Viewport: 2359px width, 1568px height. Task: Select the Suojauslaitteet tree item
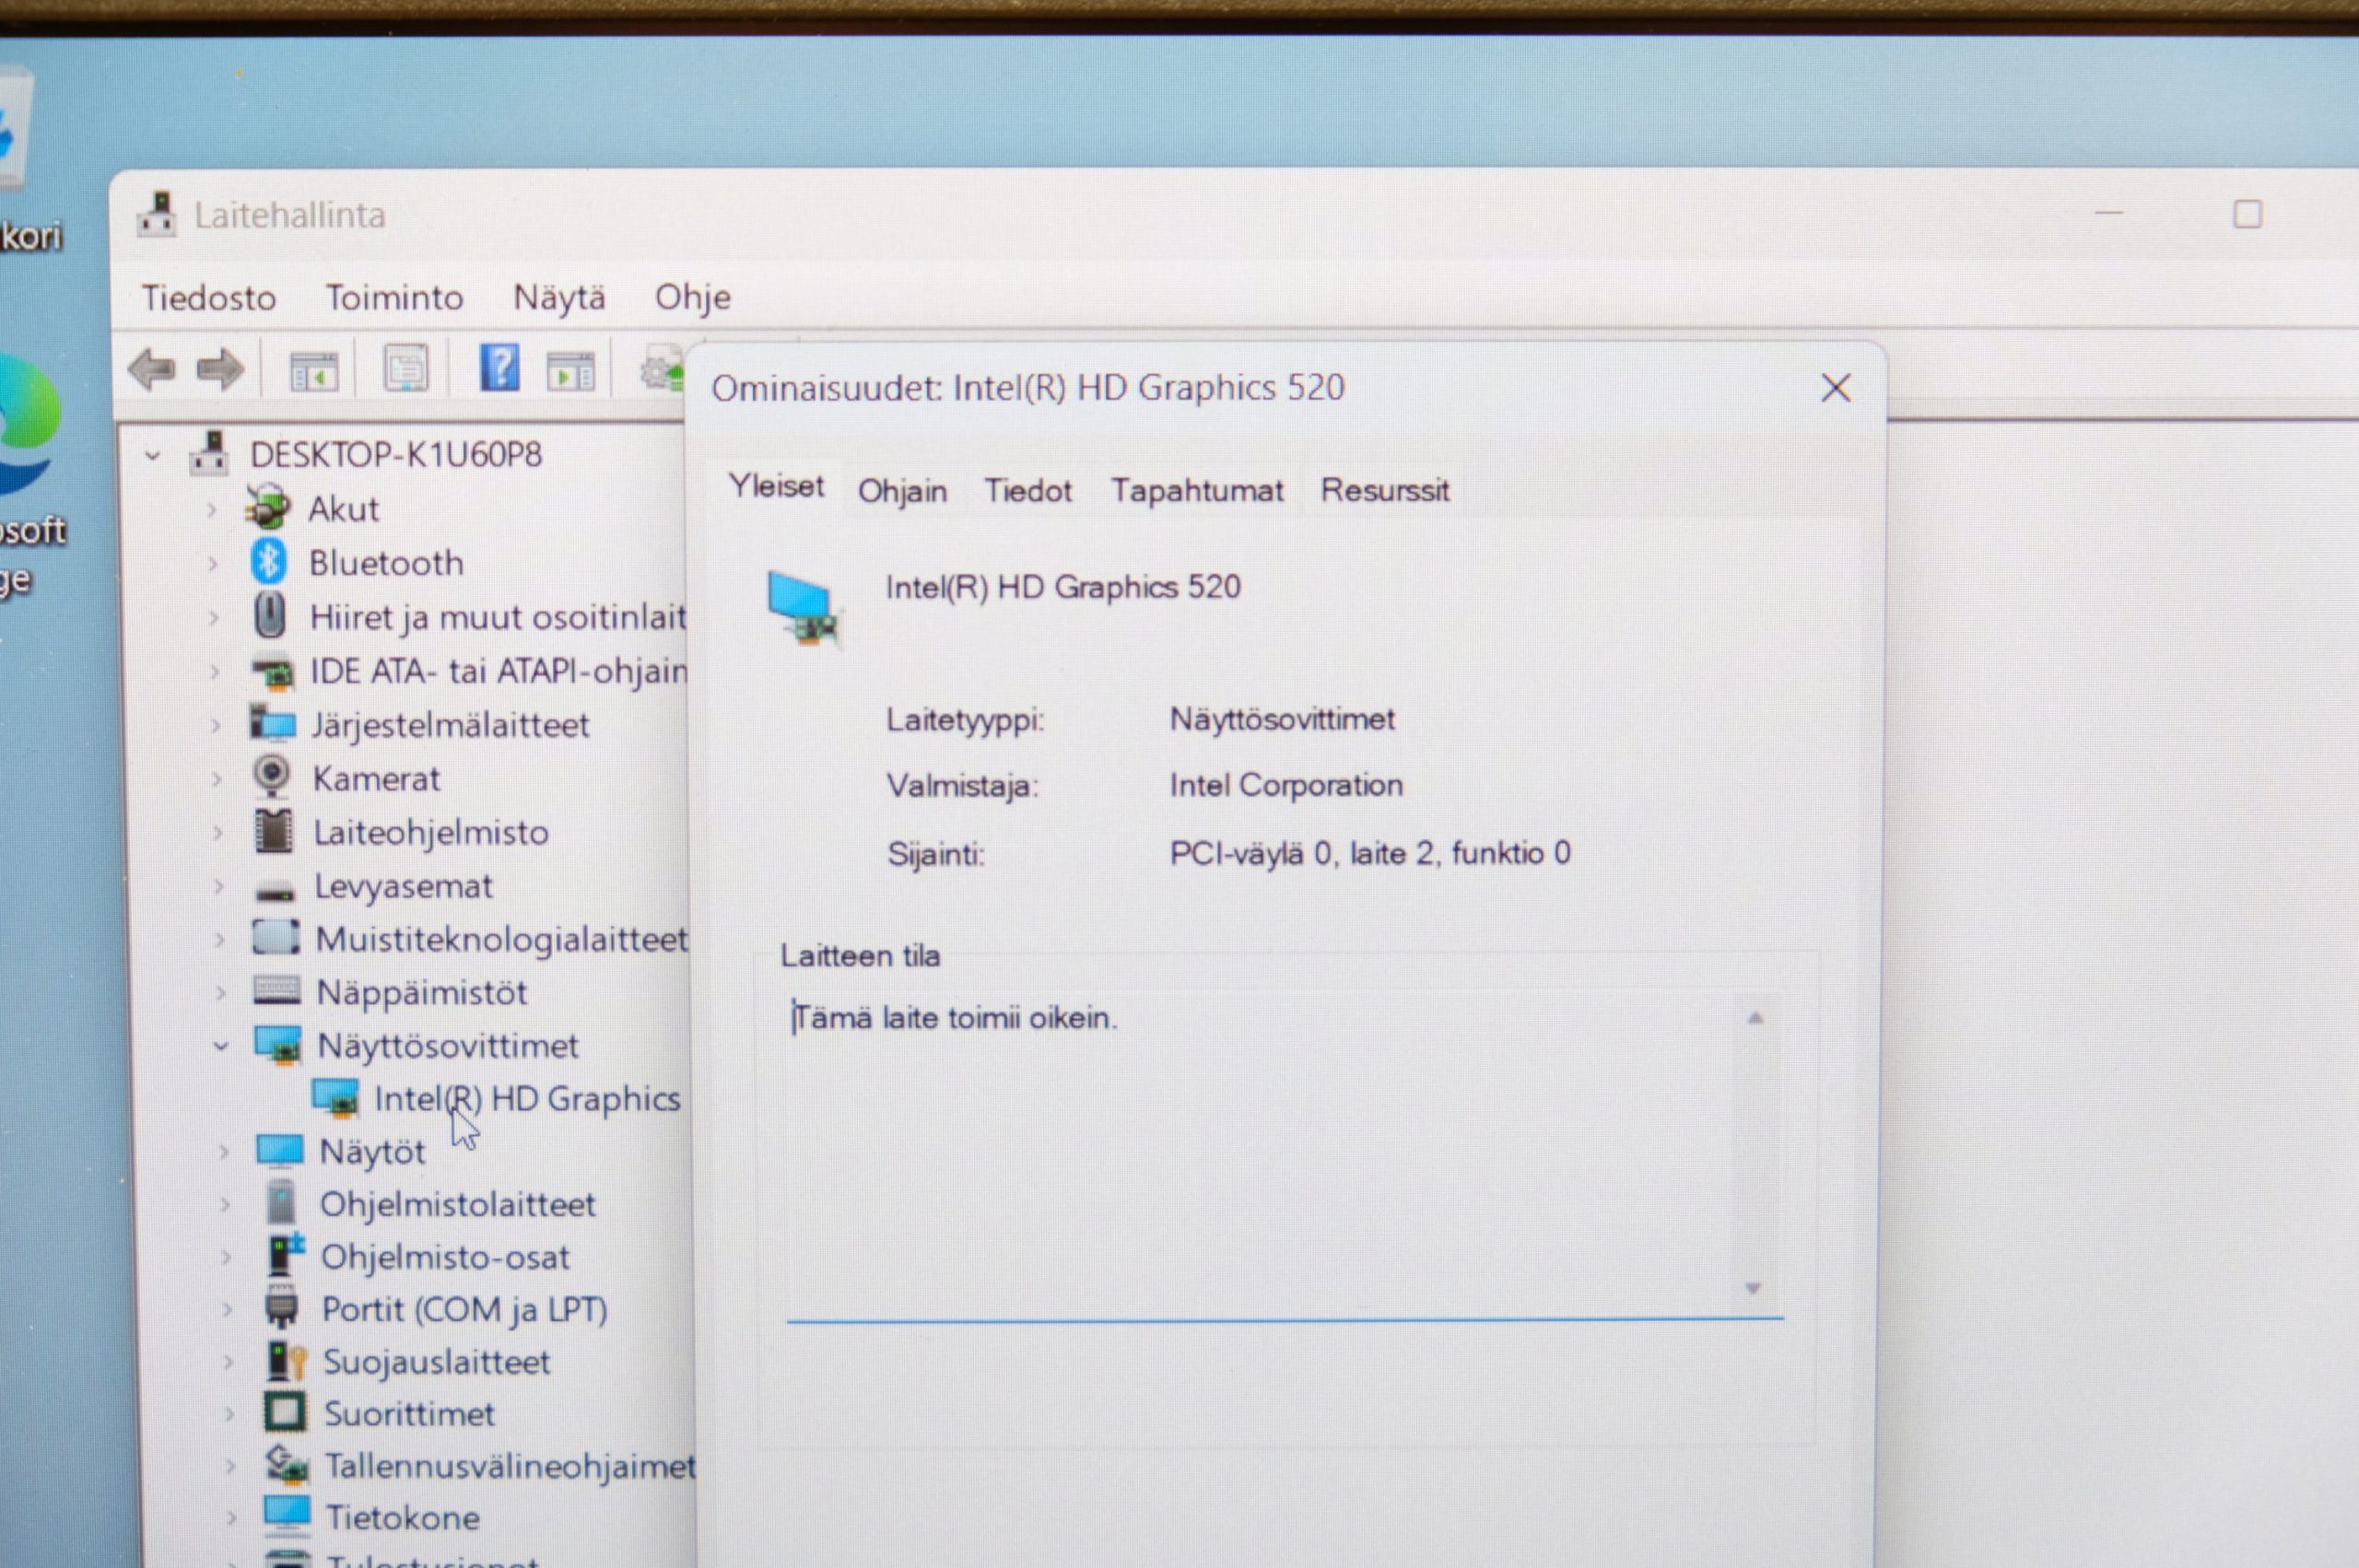(x=436, y=1362)
